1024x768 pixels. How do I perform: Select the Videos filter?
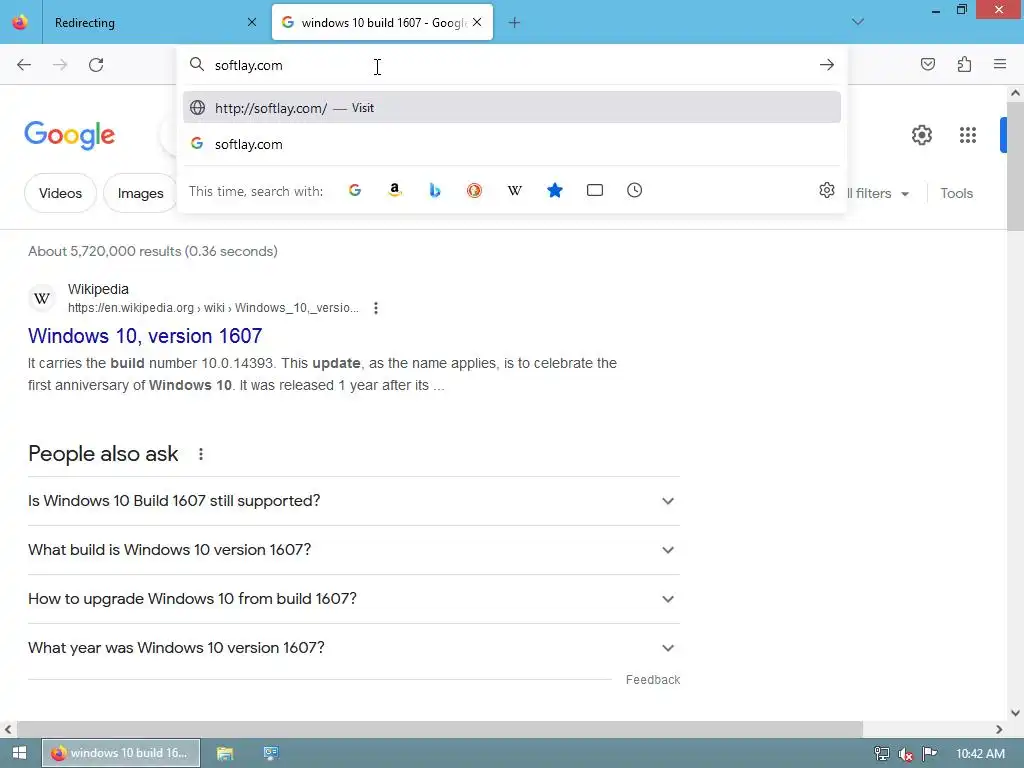coord(60,193)
